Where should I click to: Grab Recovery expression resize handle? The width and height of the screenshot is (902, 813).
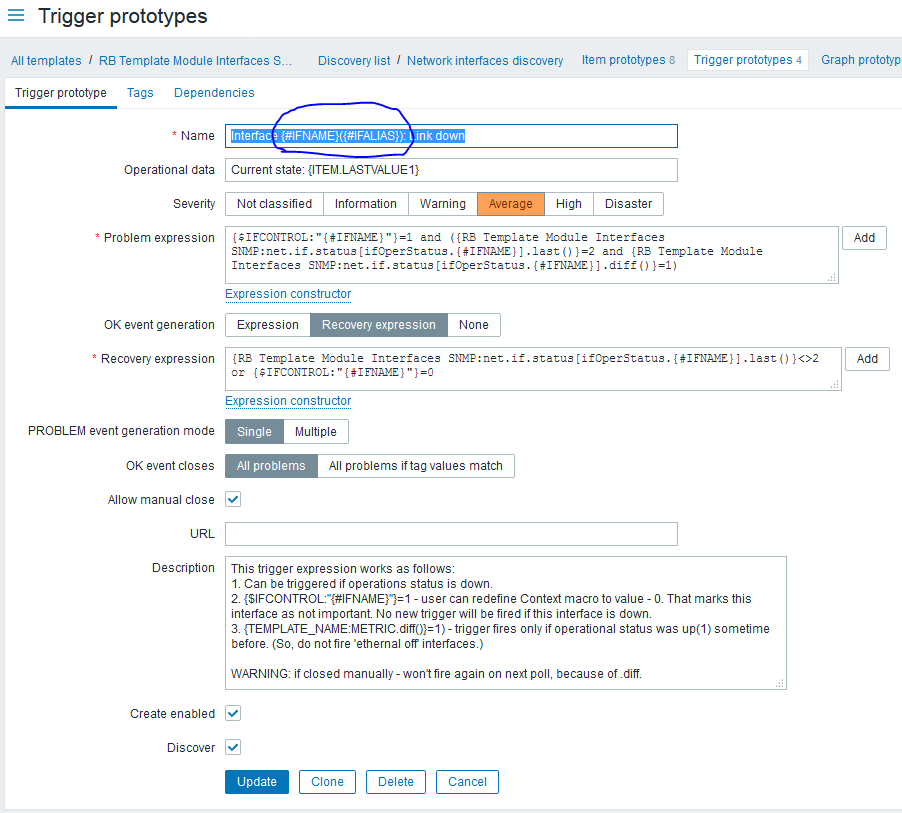(x=835, y=384)
